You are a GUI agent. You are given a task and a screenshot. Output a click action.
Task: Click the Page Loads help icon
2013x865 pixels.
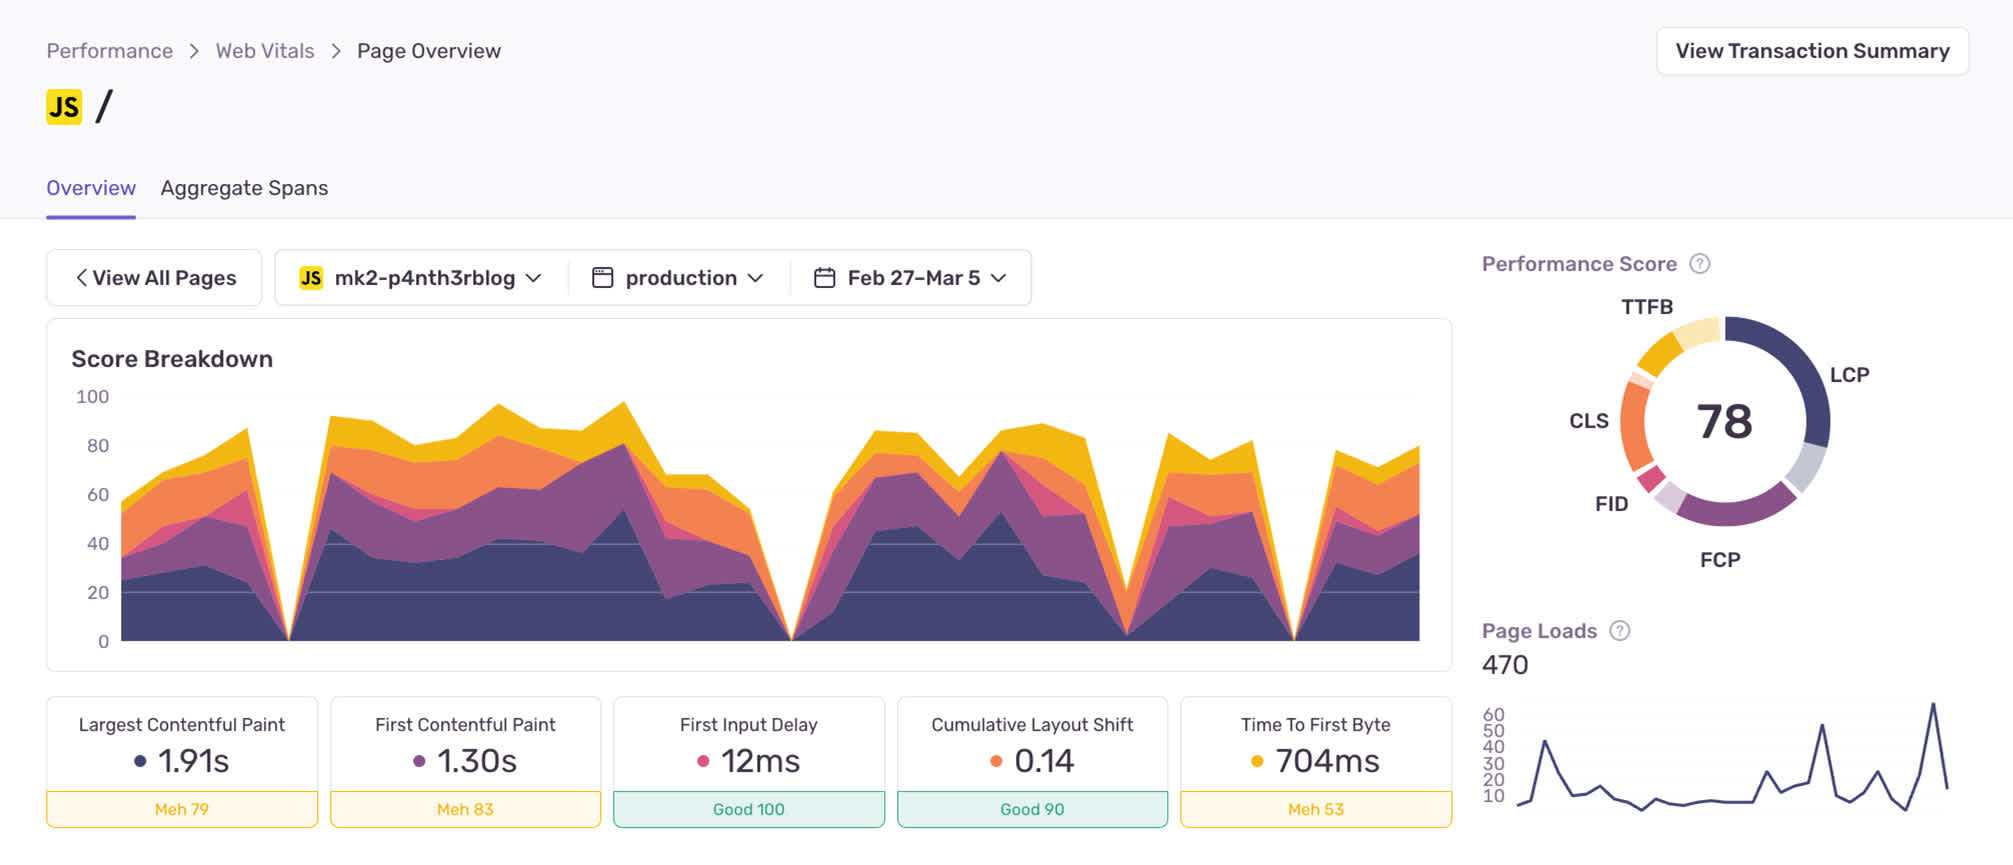tap(1620, 631)
